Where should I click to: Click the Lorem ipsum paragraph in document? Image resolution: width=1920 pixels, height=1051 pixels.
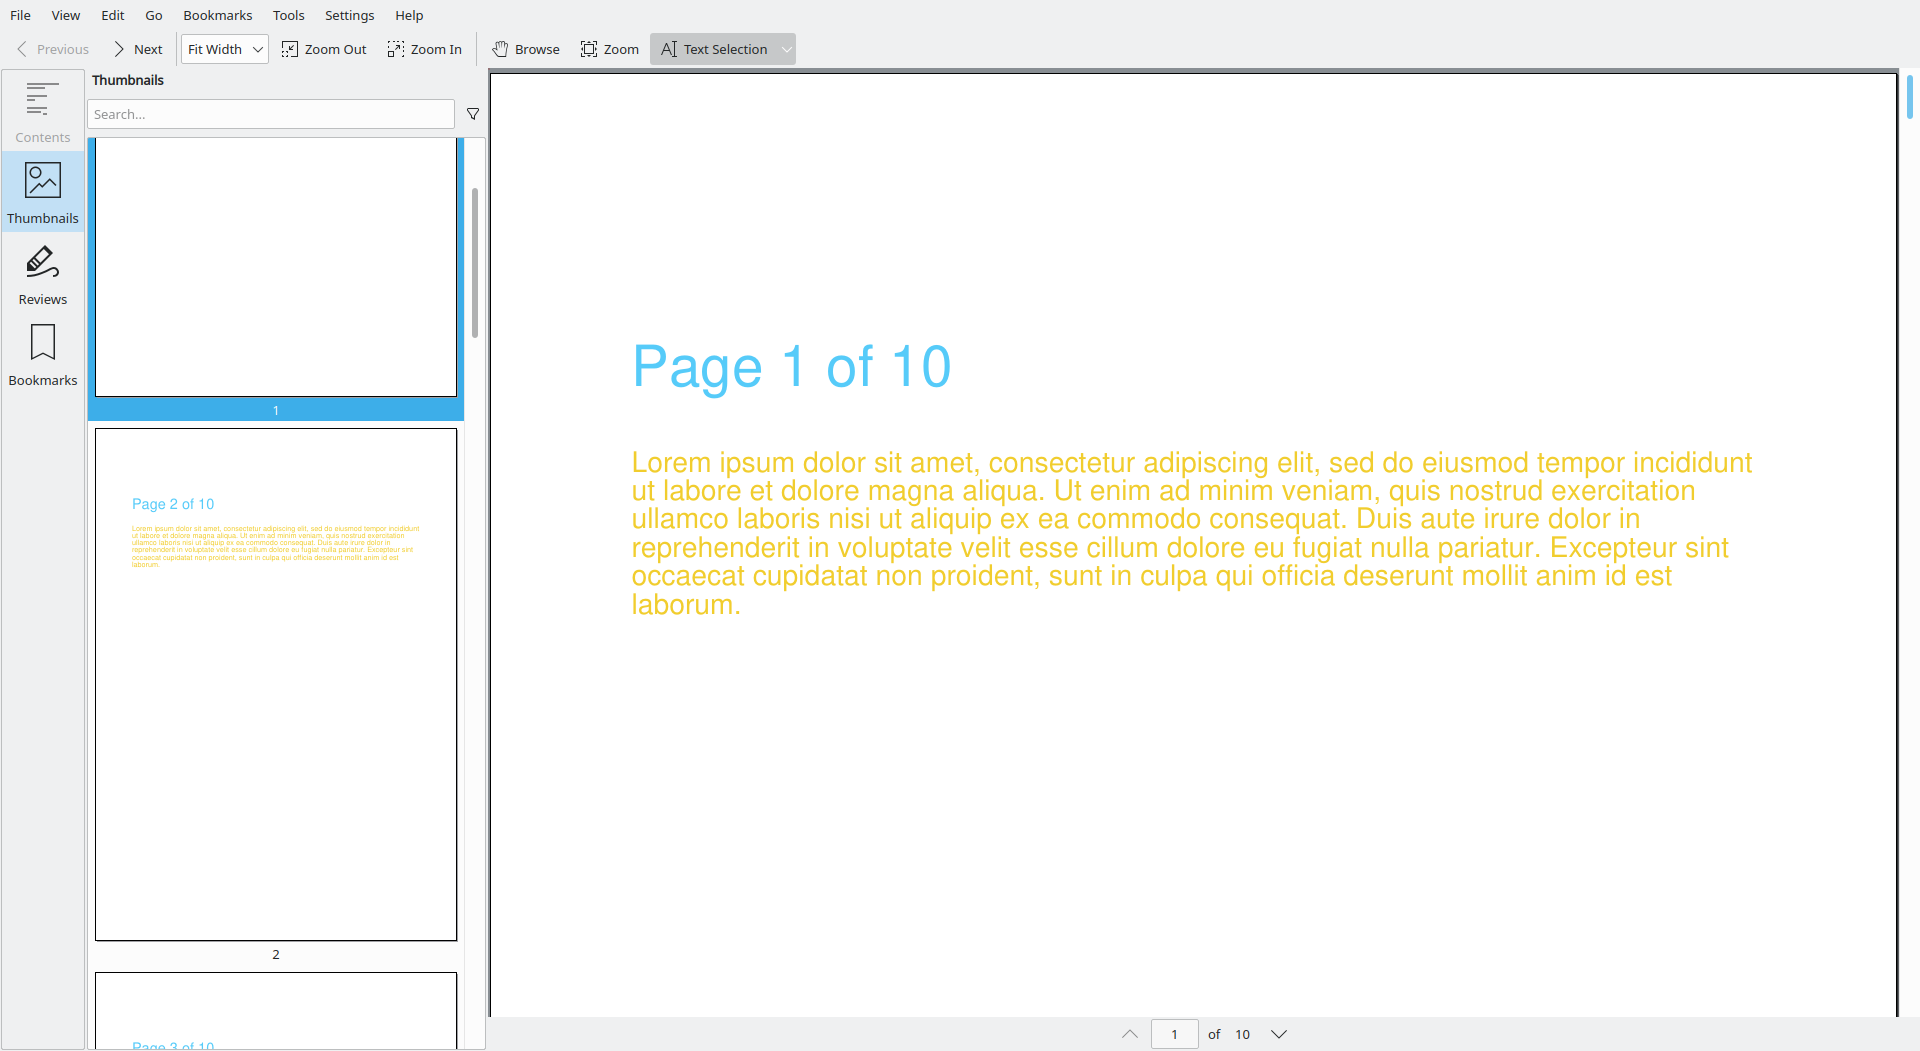point(1192,533)
